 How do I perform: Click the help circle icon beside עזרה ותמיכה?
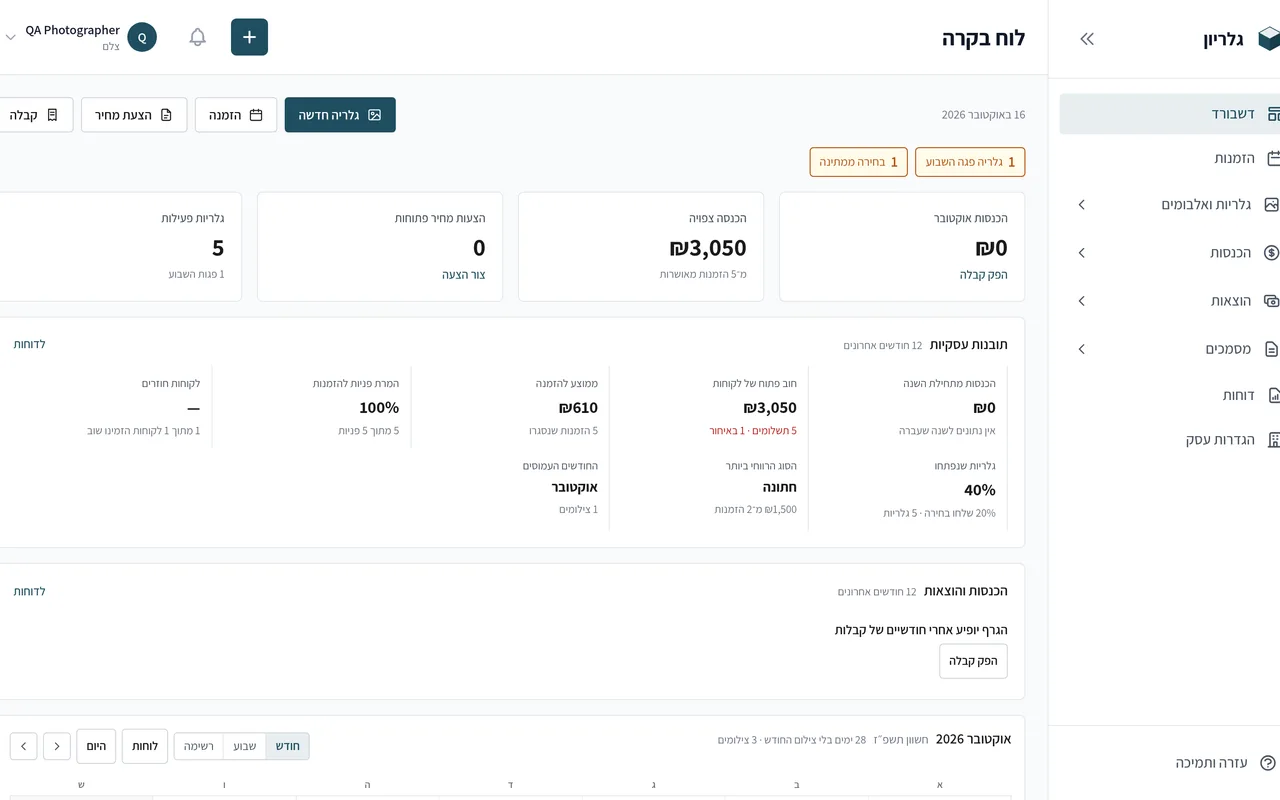(1268, 763)
